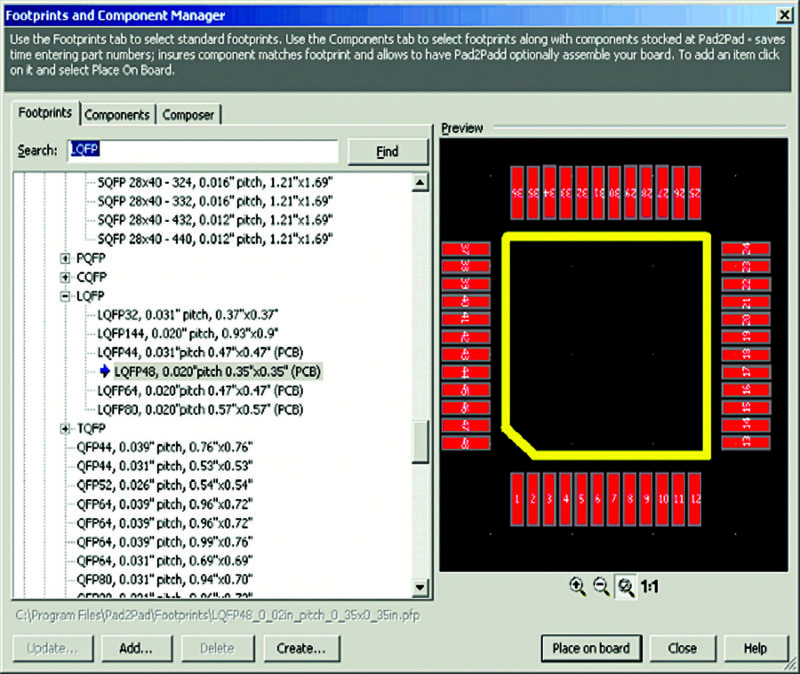800x674 pixels.
Task: Expand the PQFP tree node
Action: pos(66,258)
